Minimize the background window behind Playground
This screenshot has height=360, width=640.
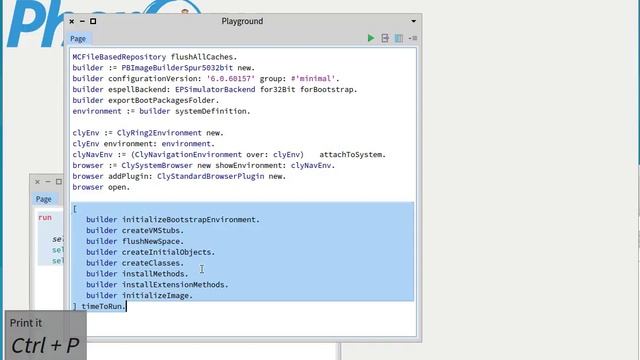click(48, 182)
